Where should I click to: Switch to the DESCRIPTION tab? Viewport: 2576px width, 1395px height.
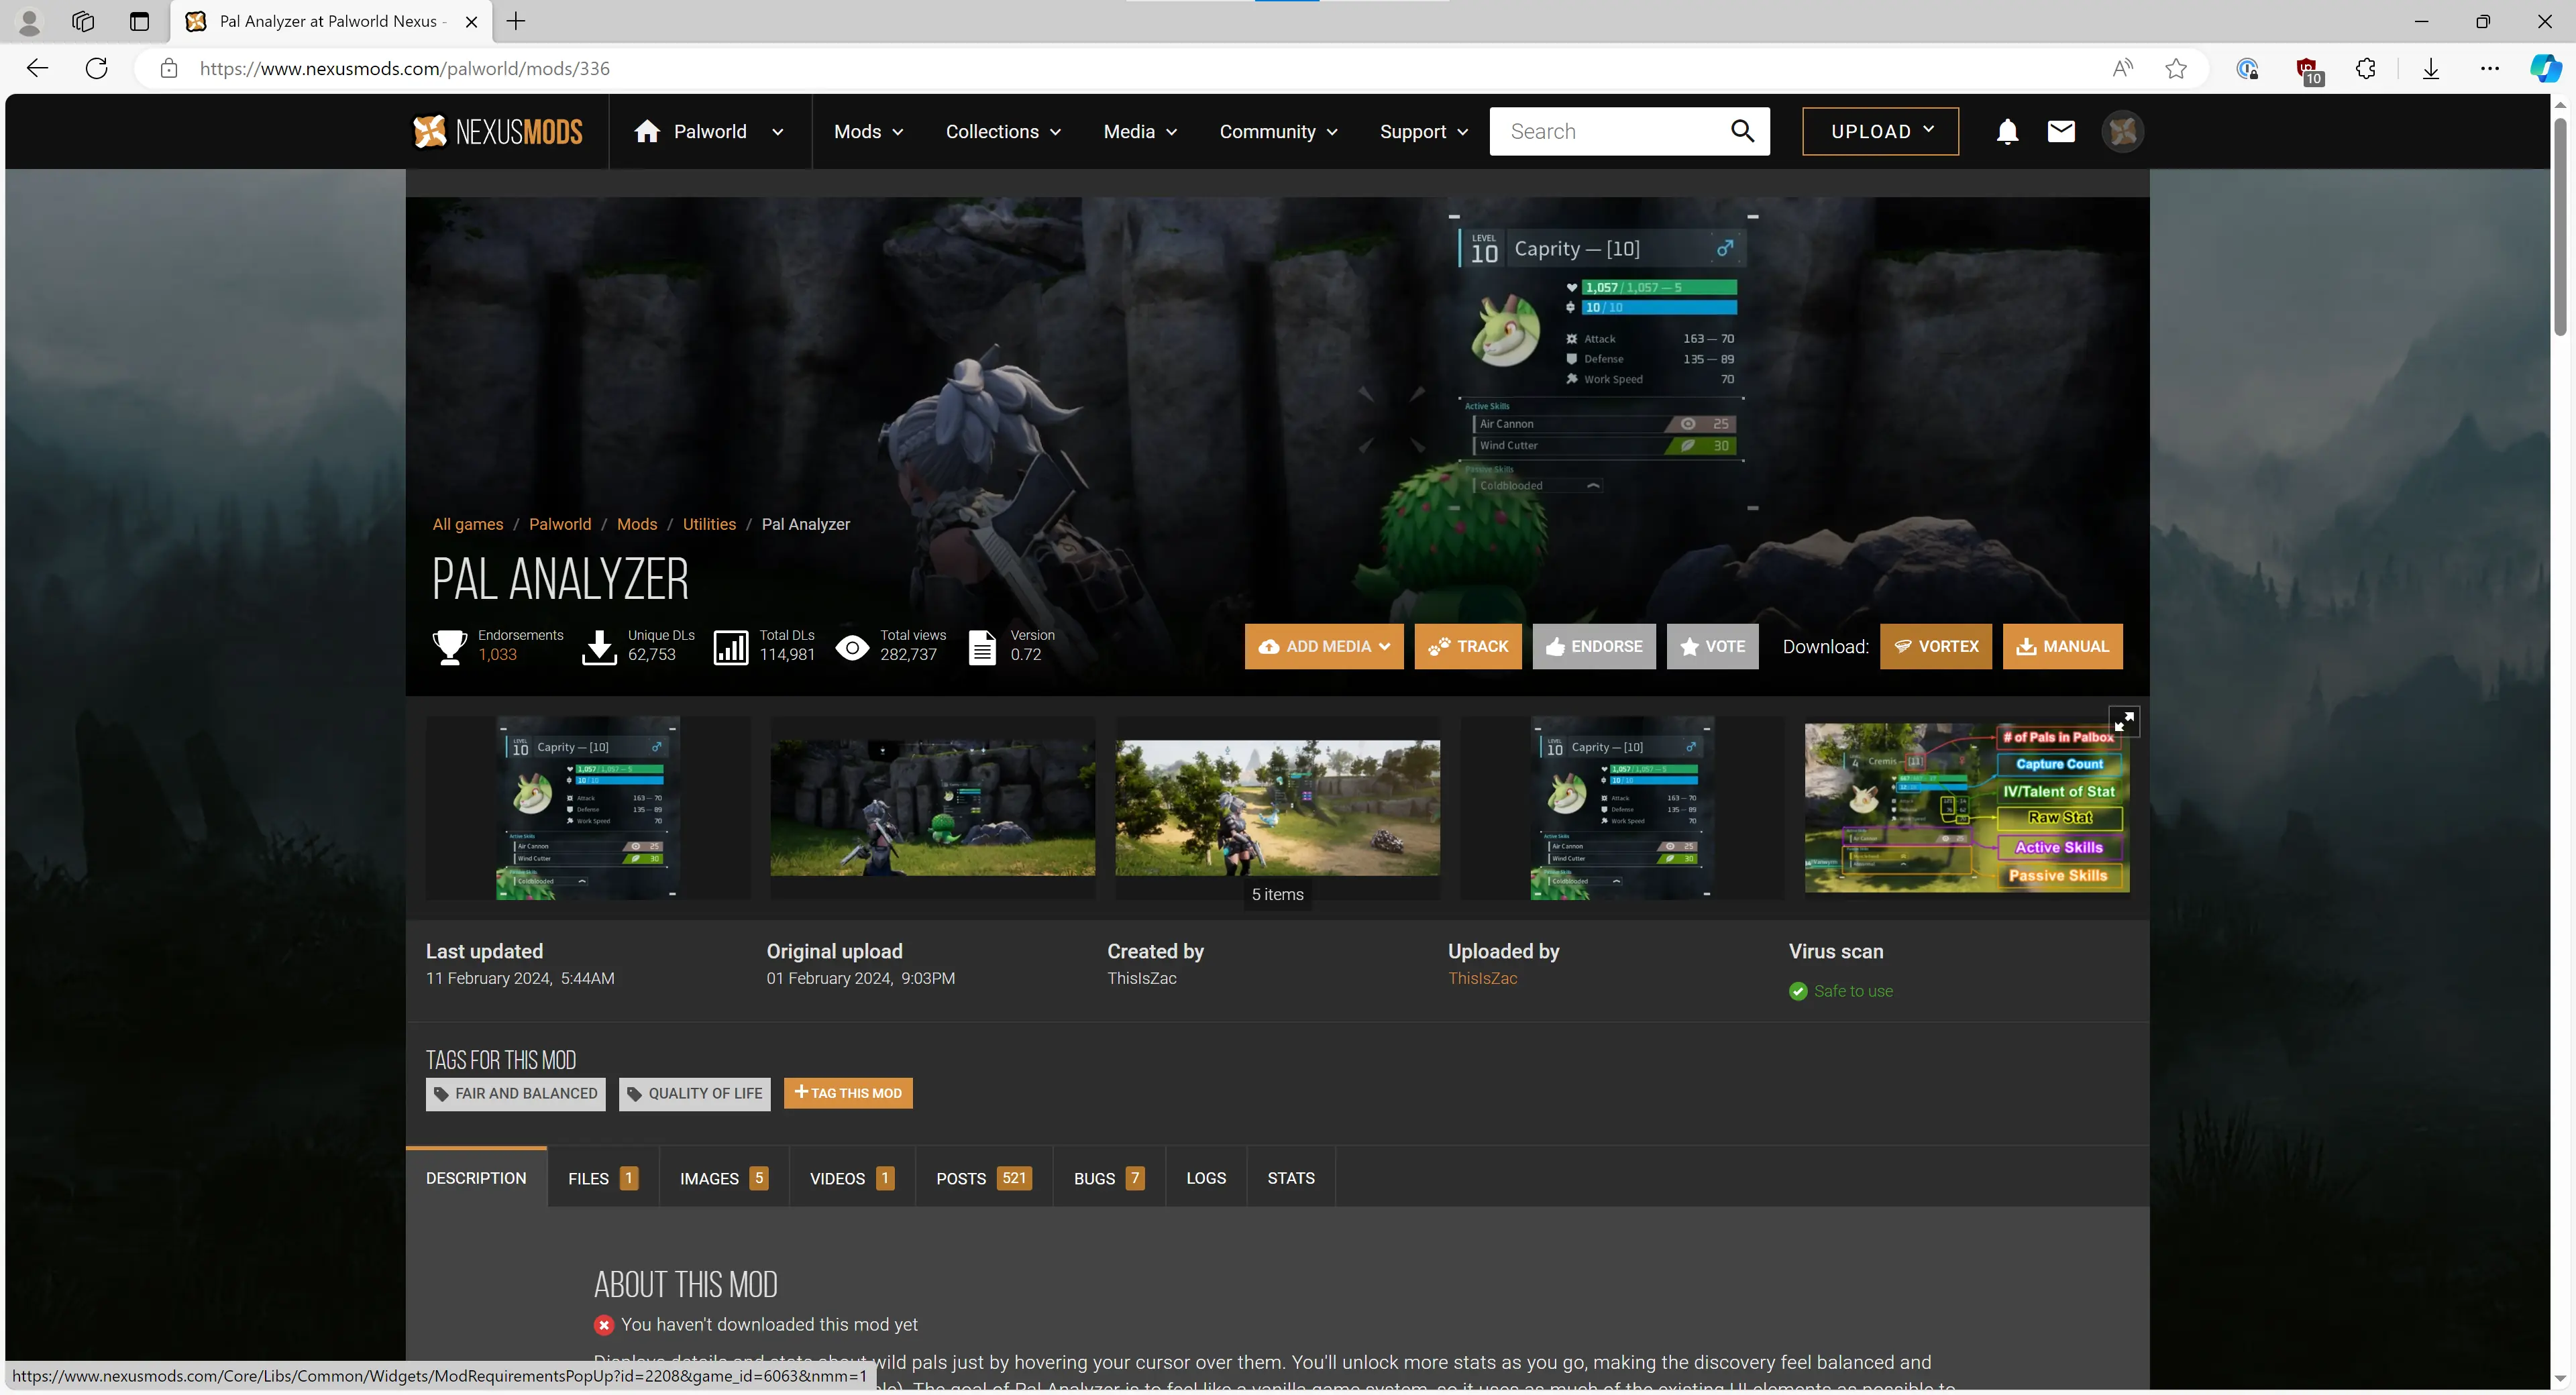tap(476, 1178)
